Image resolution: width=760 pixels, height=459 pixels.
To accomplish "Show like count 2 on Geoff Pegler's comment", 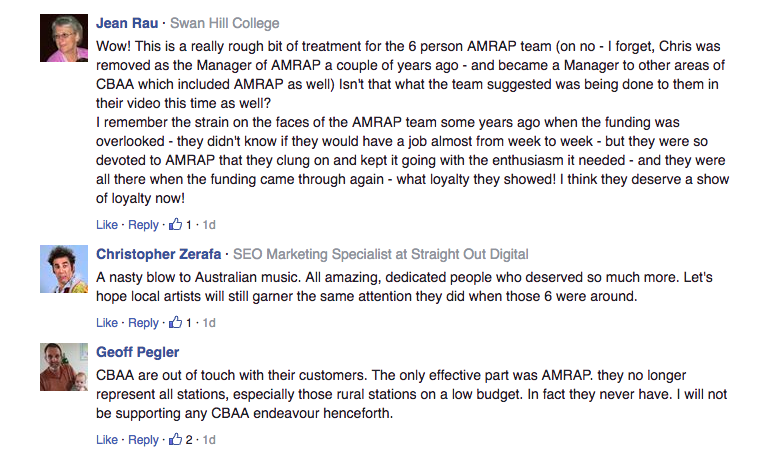I will point(189,440).
